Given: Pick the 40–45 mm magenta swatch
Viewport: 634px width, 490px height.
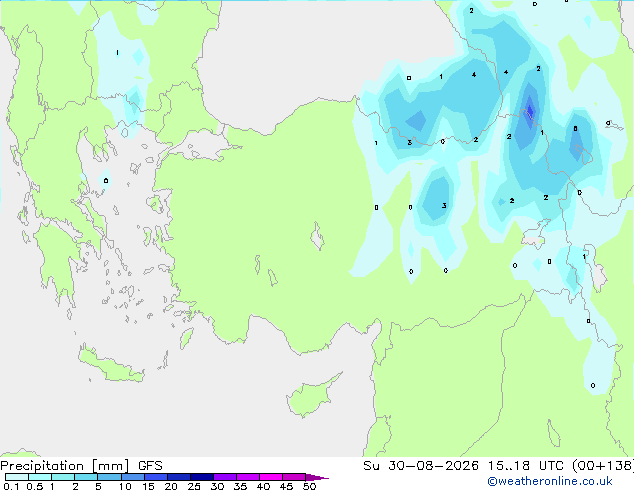Looking at the screenshot, I should 271,477.
